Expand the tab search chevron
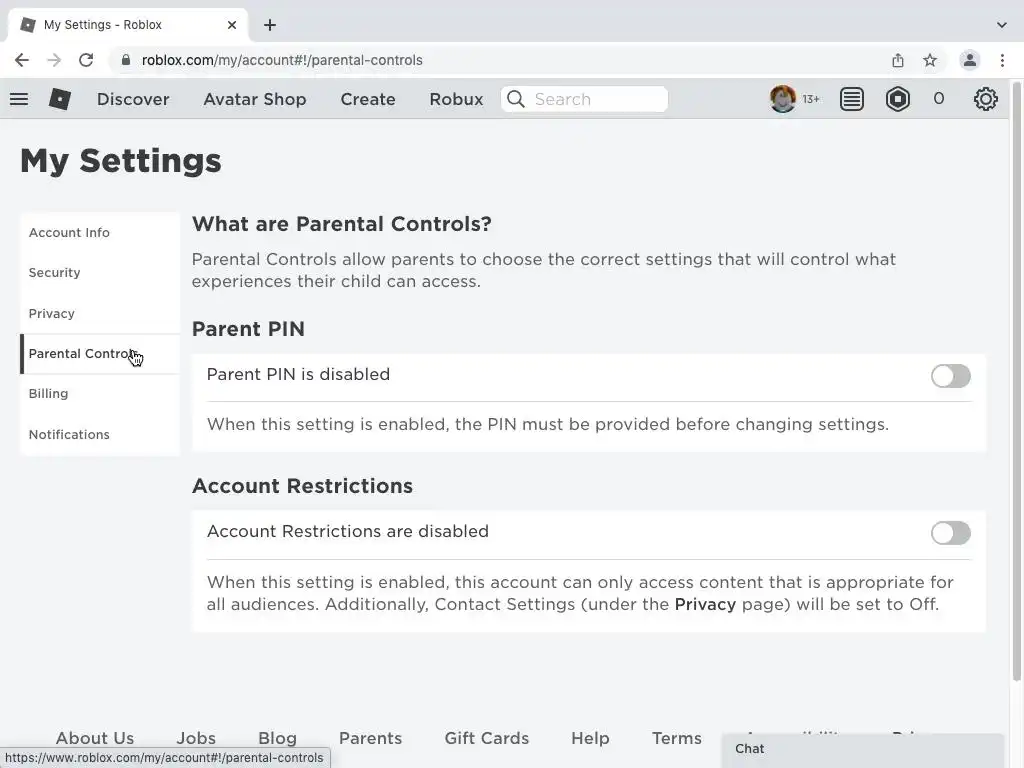Viewport: 1024px width, 768px height. coord(1002,25)
